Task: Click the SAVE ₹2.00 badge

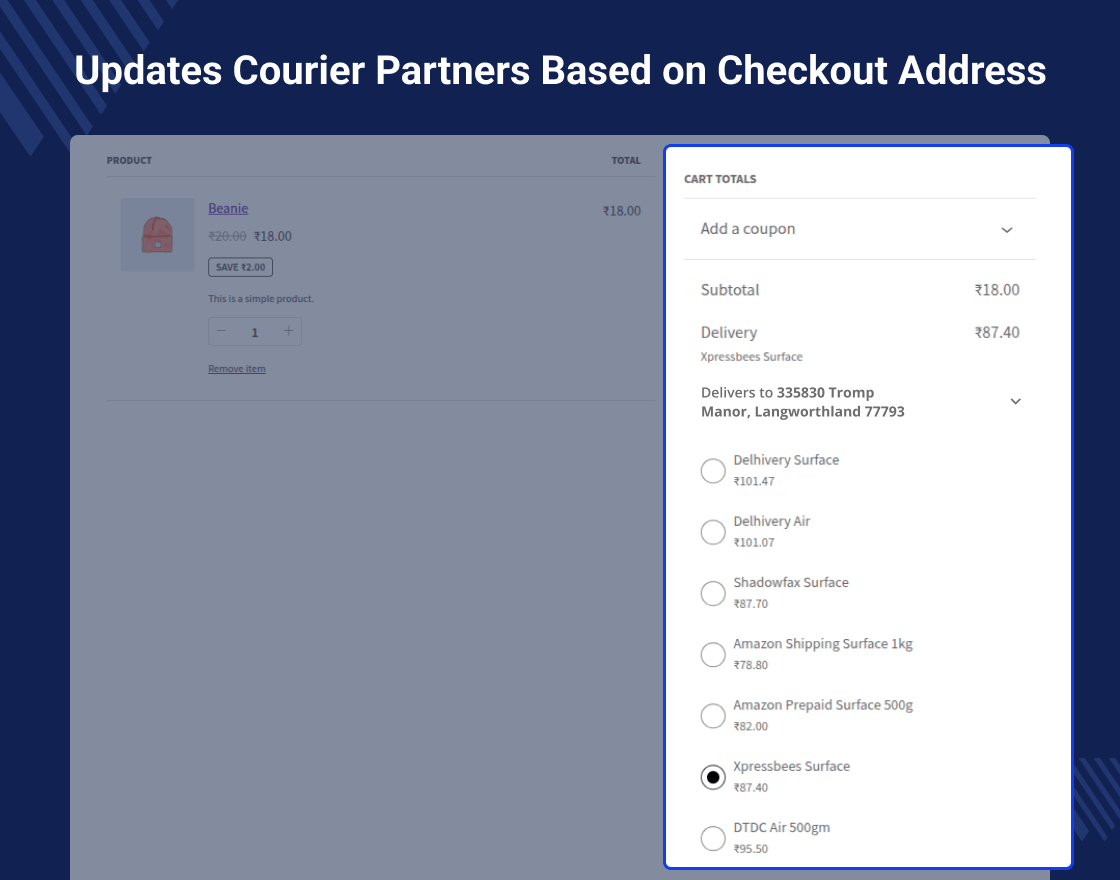Action: click(x=240, y=267)
